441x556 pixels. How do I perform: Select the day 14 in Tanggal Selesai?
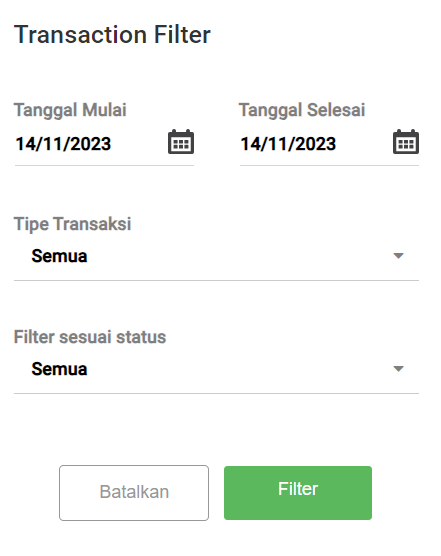click(x=249, y=144)
